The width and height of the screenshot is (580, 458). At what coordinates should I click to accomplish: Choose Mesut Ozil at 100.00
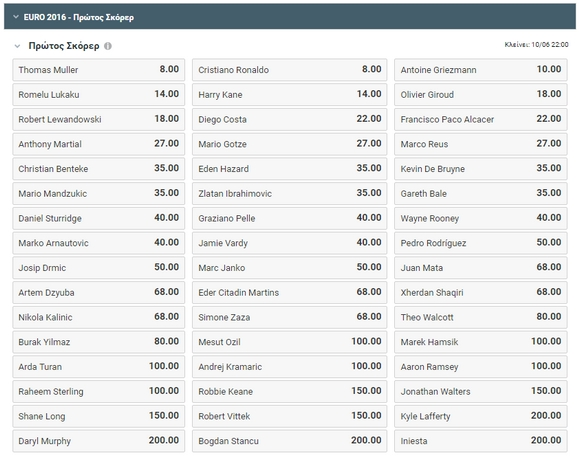point(289,342)
